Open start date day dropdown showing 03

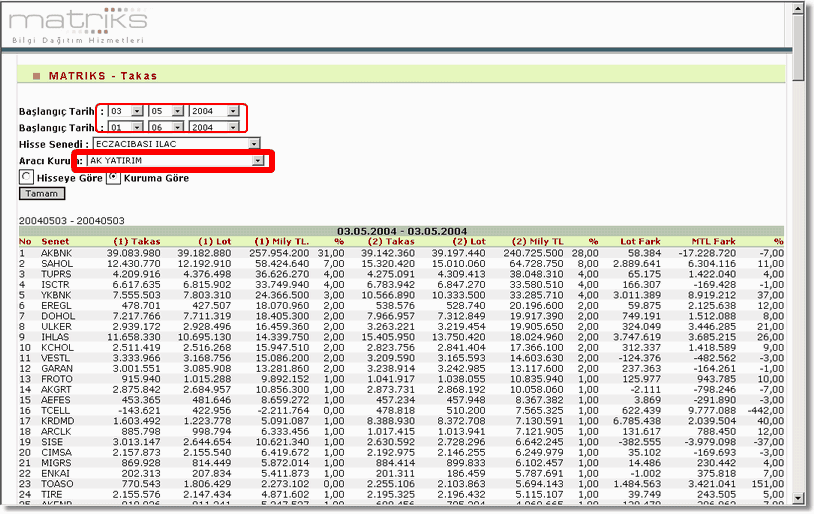click(126, 111)
